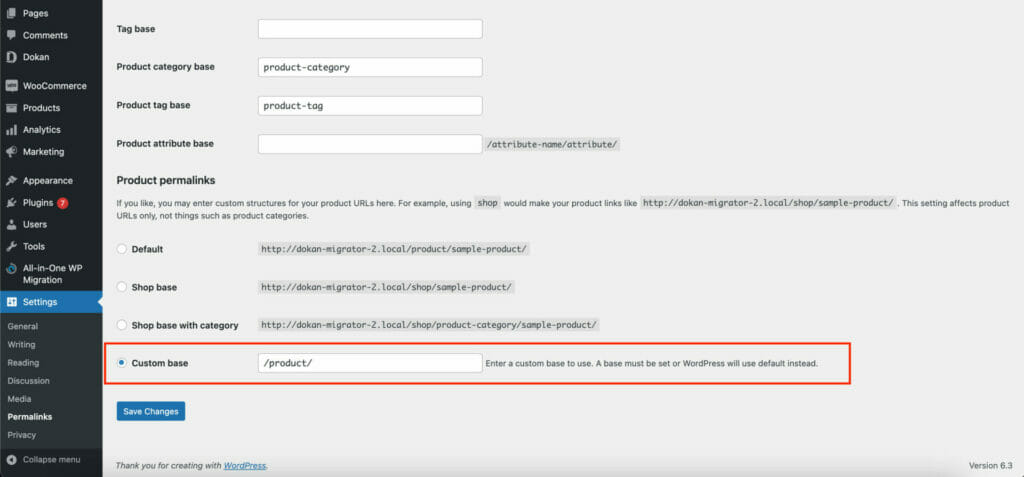Click the Analytics bar chart icon
This screenshot has height=477, width=1024.
pos(11,129)
